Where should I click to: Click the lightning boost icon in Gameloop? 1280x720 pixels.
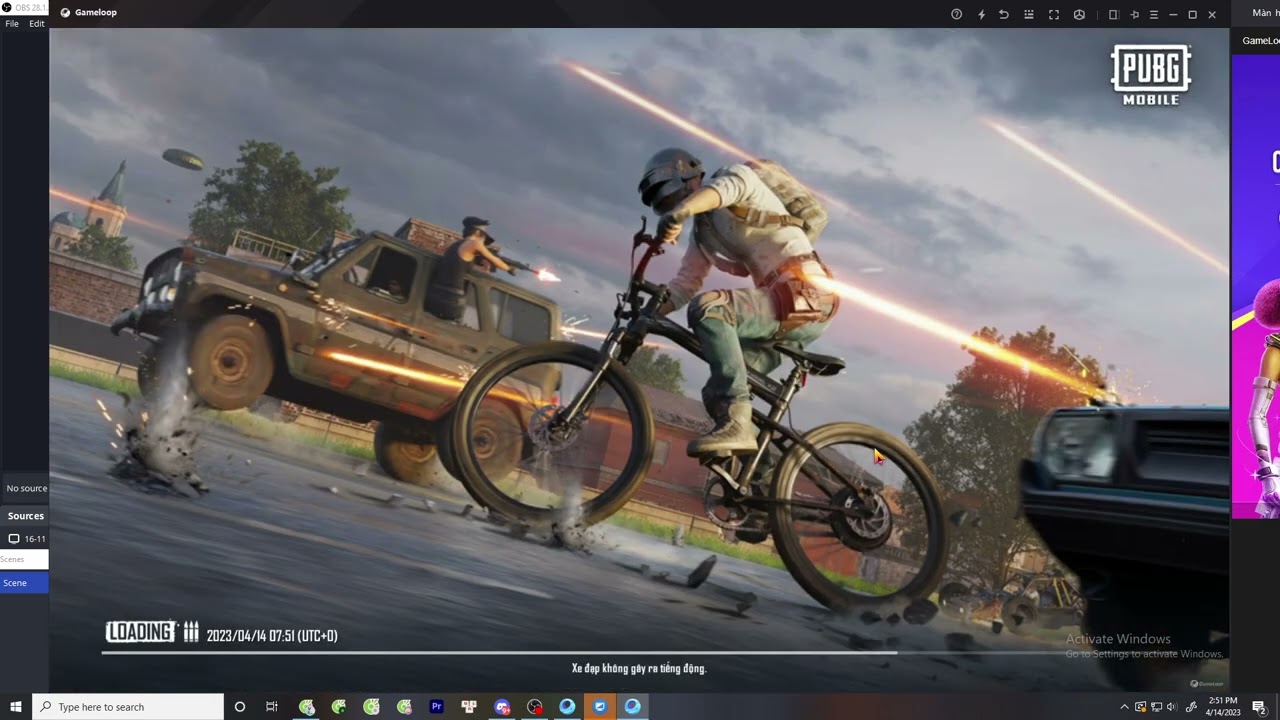[x=981, y=14]
